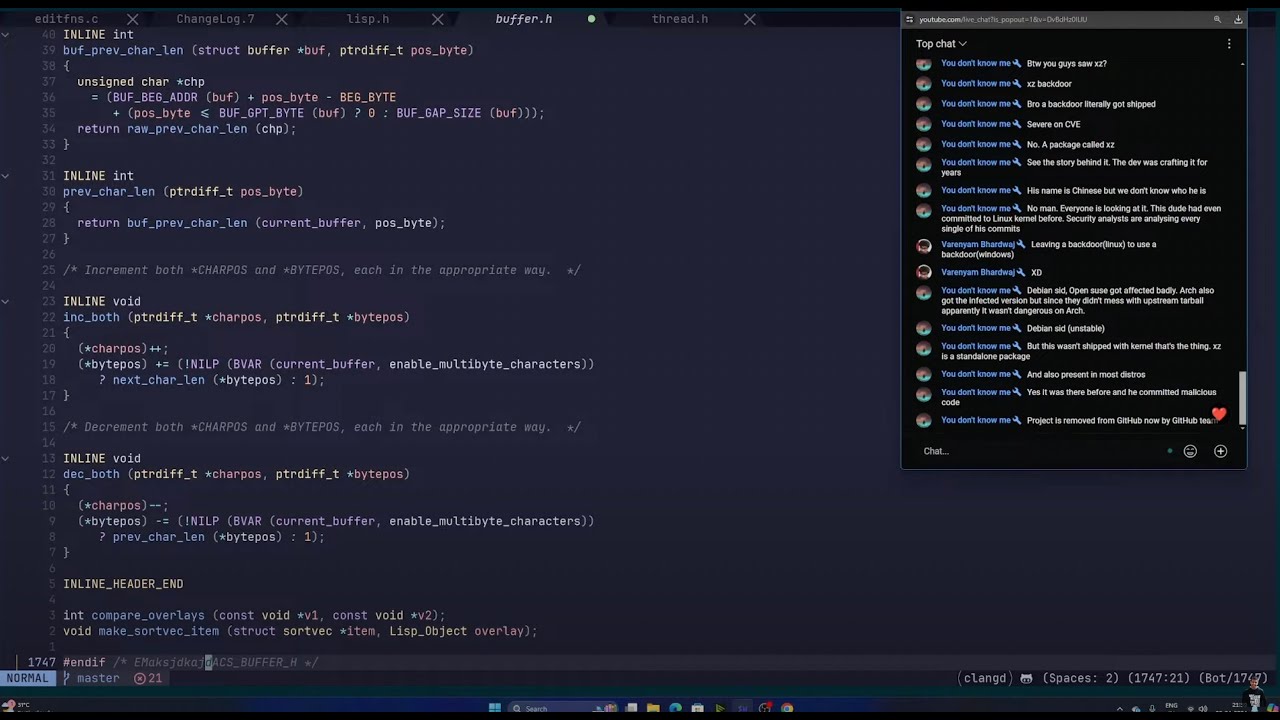Click the zoom magnifier in the address bar
Image resolution: width=1280 pixels, height=720 pixels.
tap(1217, 19)
